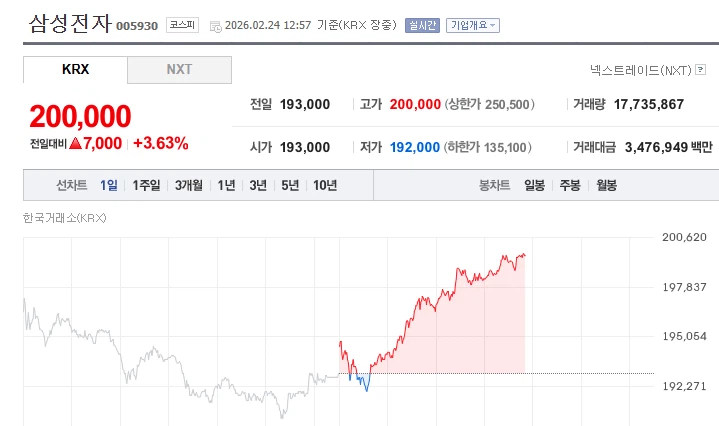This screenshot has height=426, width=719.
Task: Switch to 주봉 weekly candle chart
Action: tap(570, 185)
